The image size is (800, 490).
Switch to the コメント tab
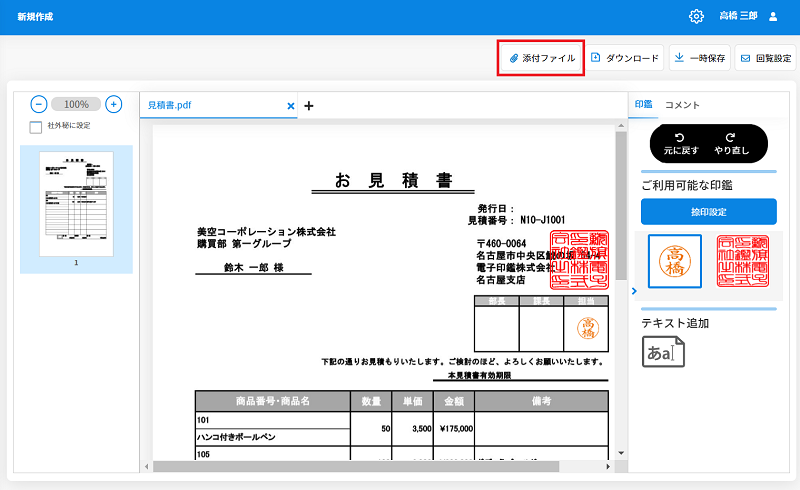(682, 105)
